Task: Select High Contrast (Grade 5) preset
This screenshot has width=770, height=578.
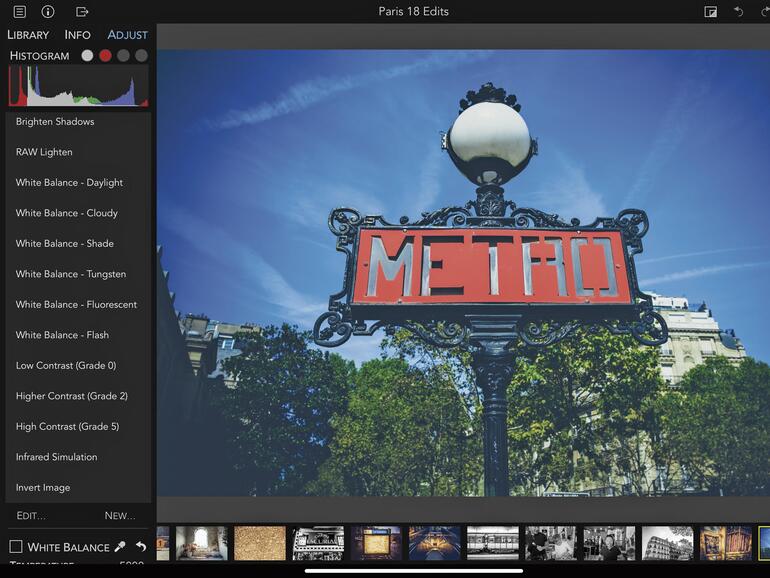Action: point(67,427)
